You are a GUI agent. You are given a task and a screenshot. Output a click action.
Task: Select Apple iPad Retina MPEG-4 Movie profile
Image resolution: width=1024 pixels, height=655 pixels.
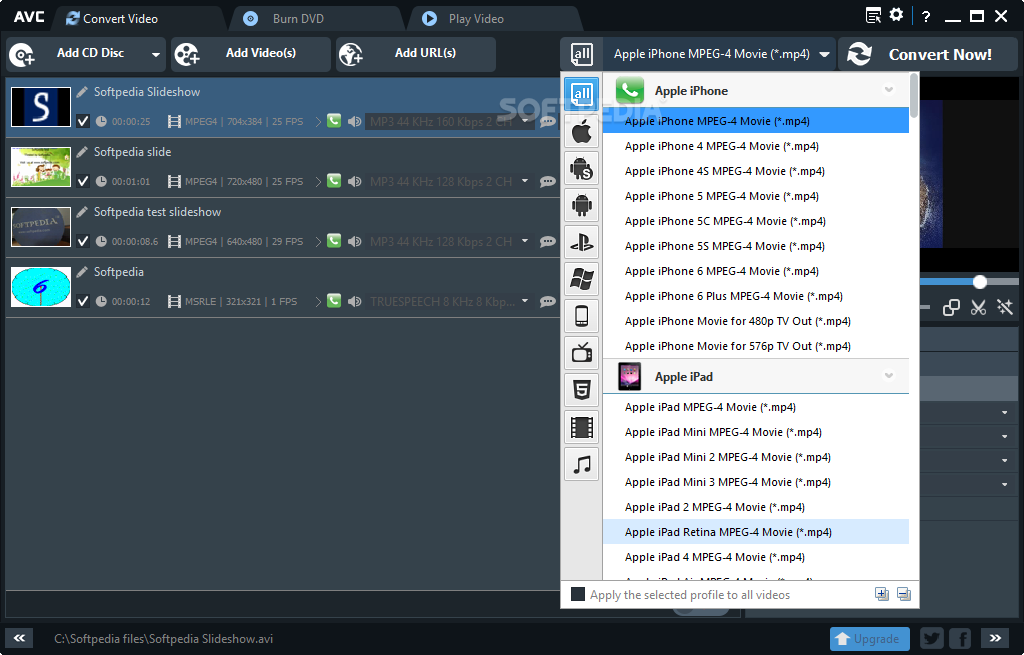pyautogui.click(x=756, y=532)
